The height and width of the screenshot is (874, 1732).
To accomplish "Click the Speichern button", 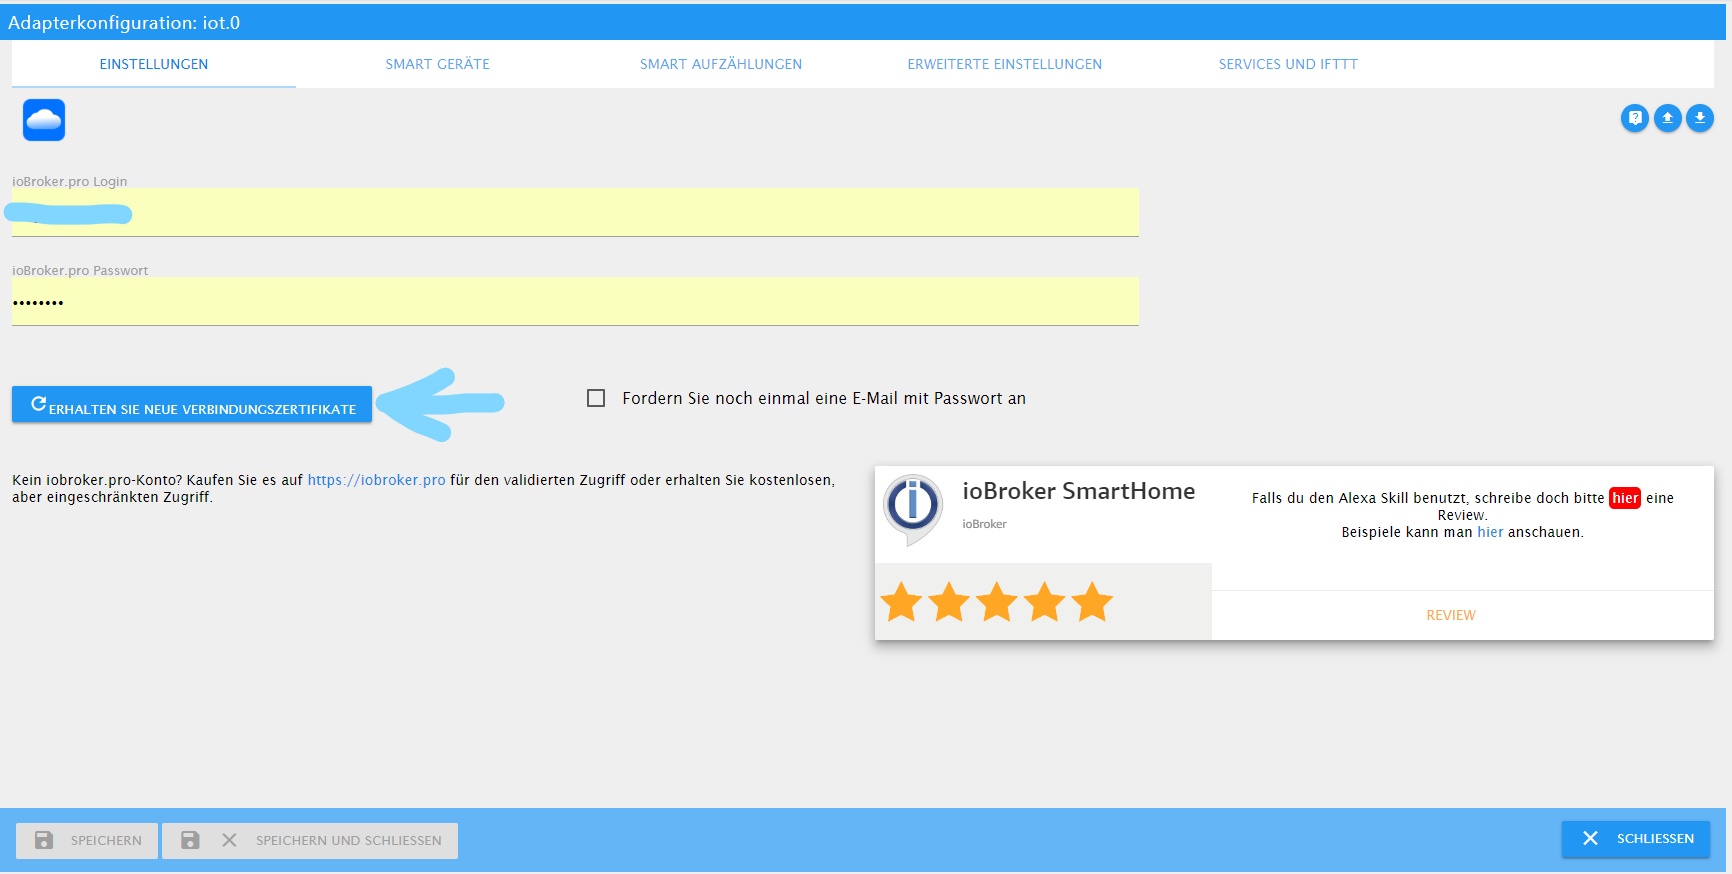I will point(87,840).
